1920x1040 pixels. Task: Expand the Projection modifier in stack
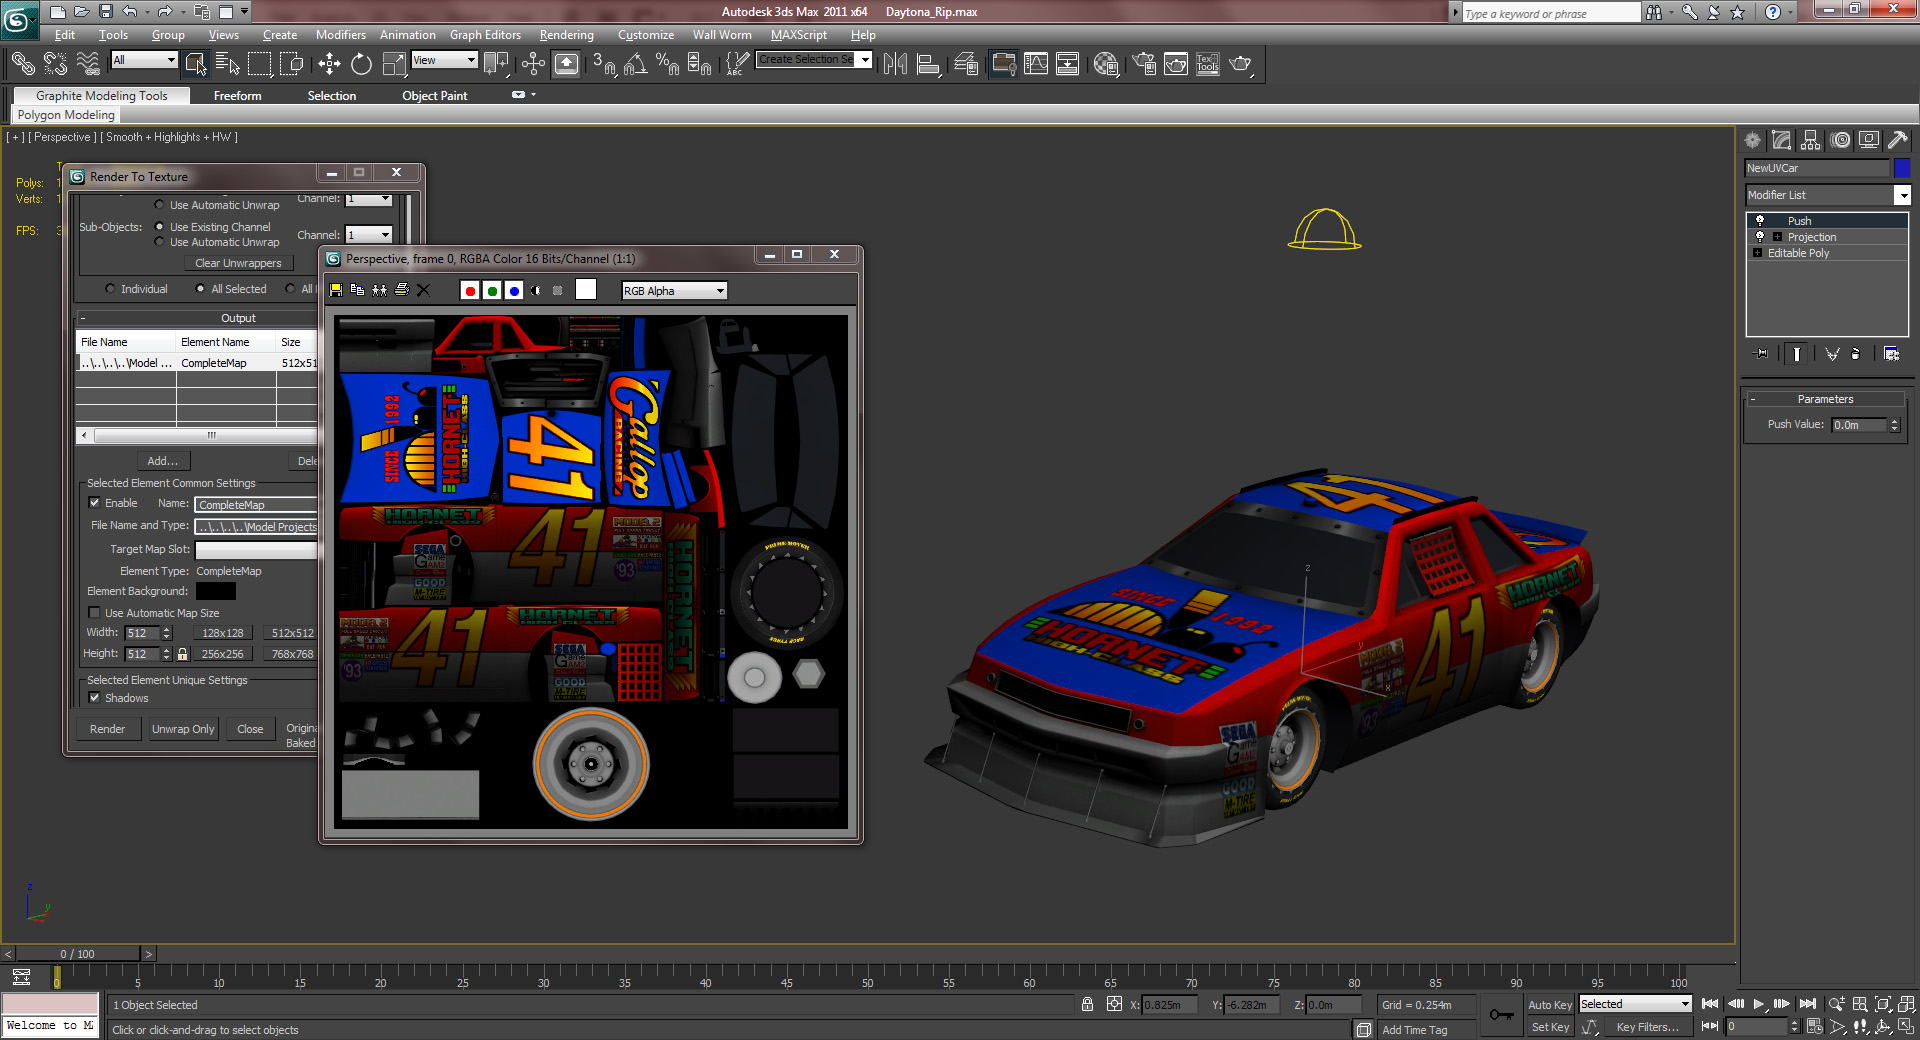point(1777,237)
